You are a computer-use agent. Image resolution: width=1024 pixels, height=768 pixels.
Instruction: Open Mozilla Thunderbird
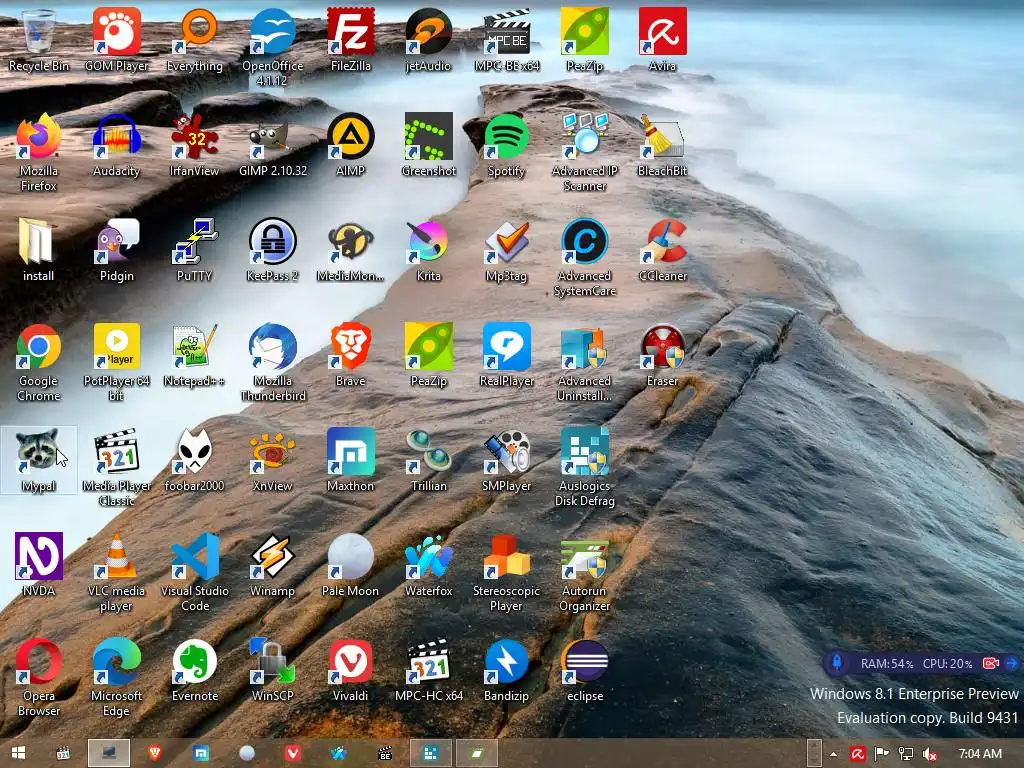(272, 362)
